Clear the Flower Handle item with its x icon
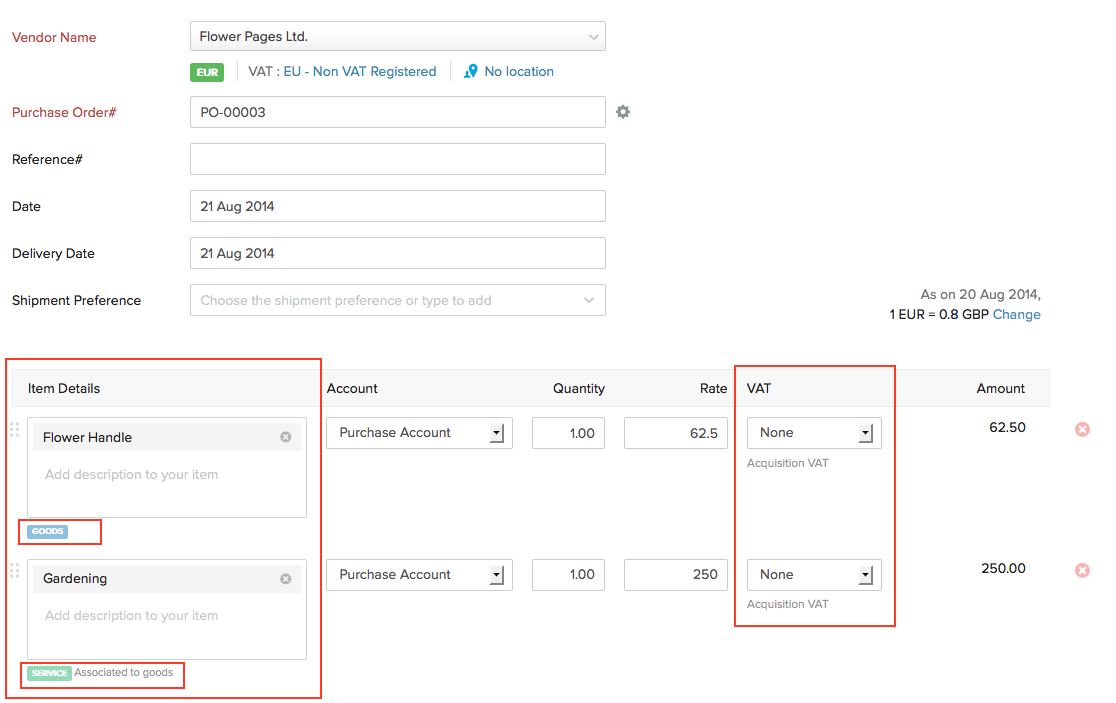1116x703 pixels. (285, 436)
